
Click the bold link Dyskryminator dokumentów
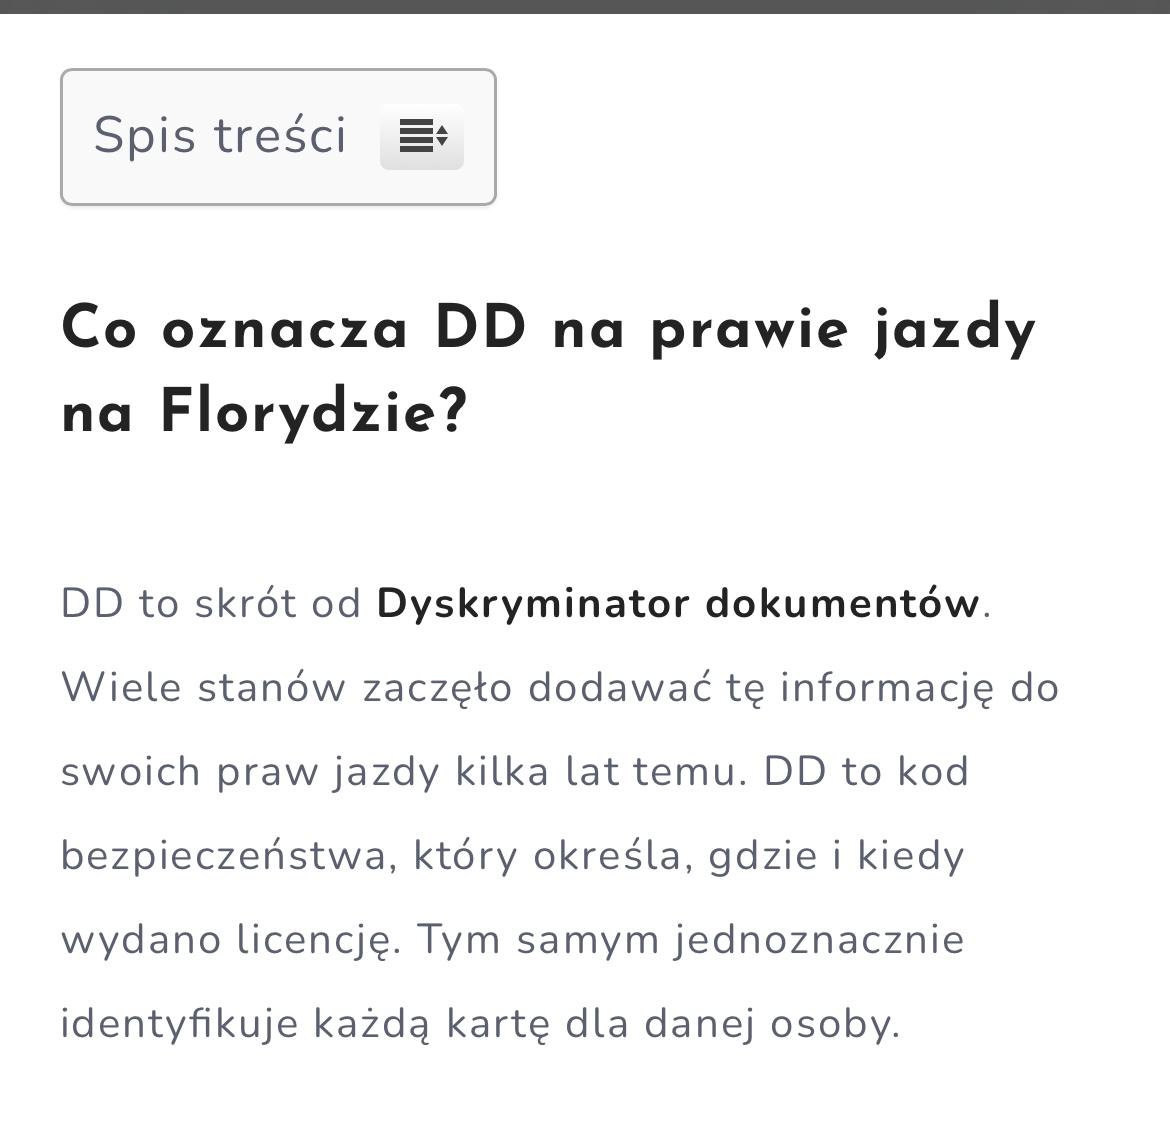pos(675,603)
